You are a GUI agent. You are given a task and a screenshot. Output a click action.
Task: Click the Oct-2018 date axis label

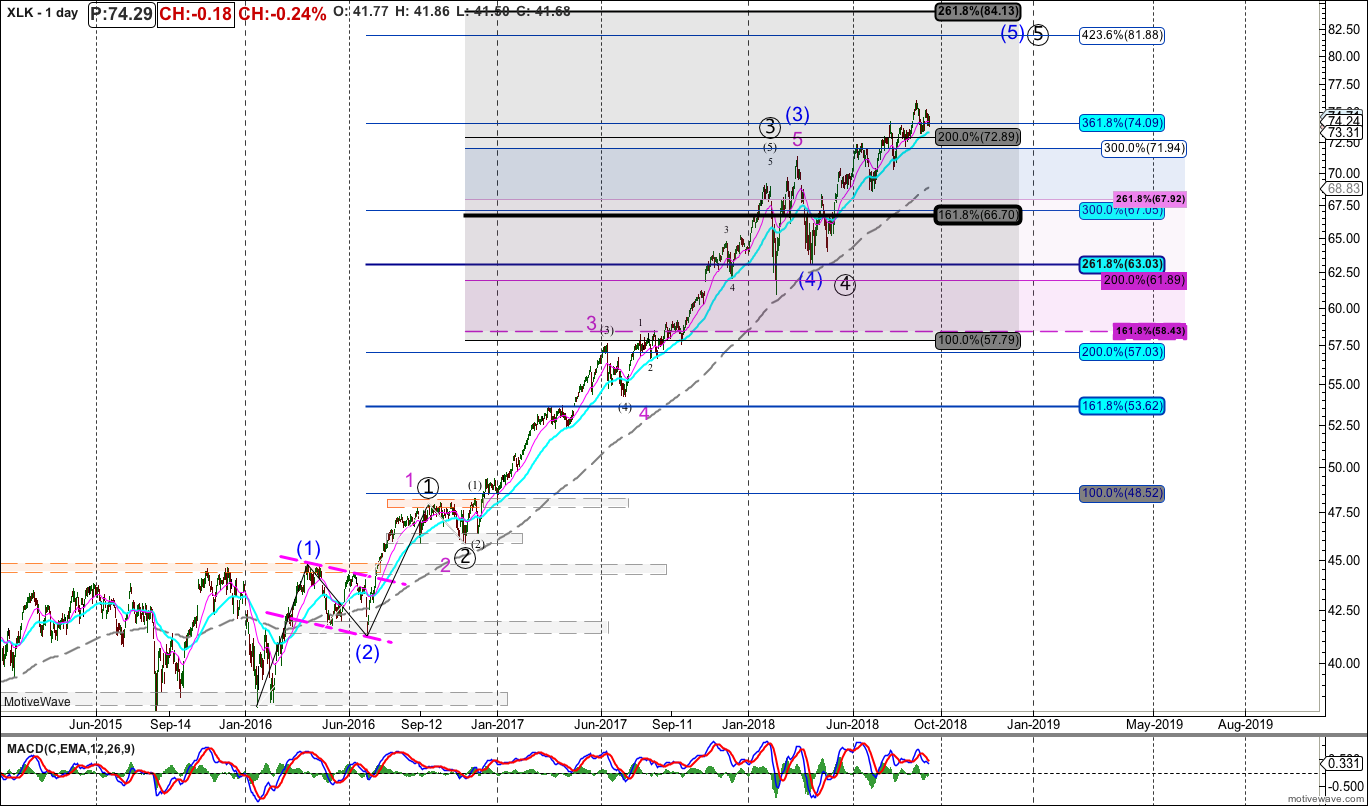coord(942,724)
